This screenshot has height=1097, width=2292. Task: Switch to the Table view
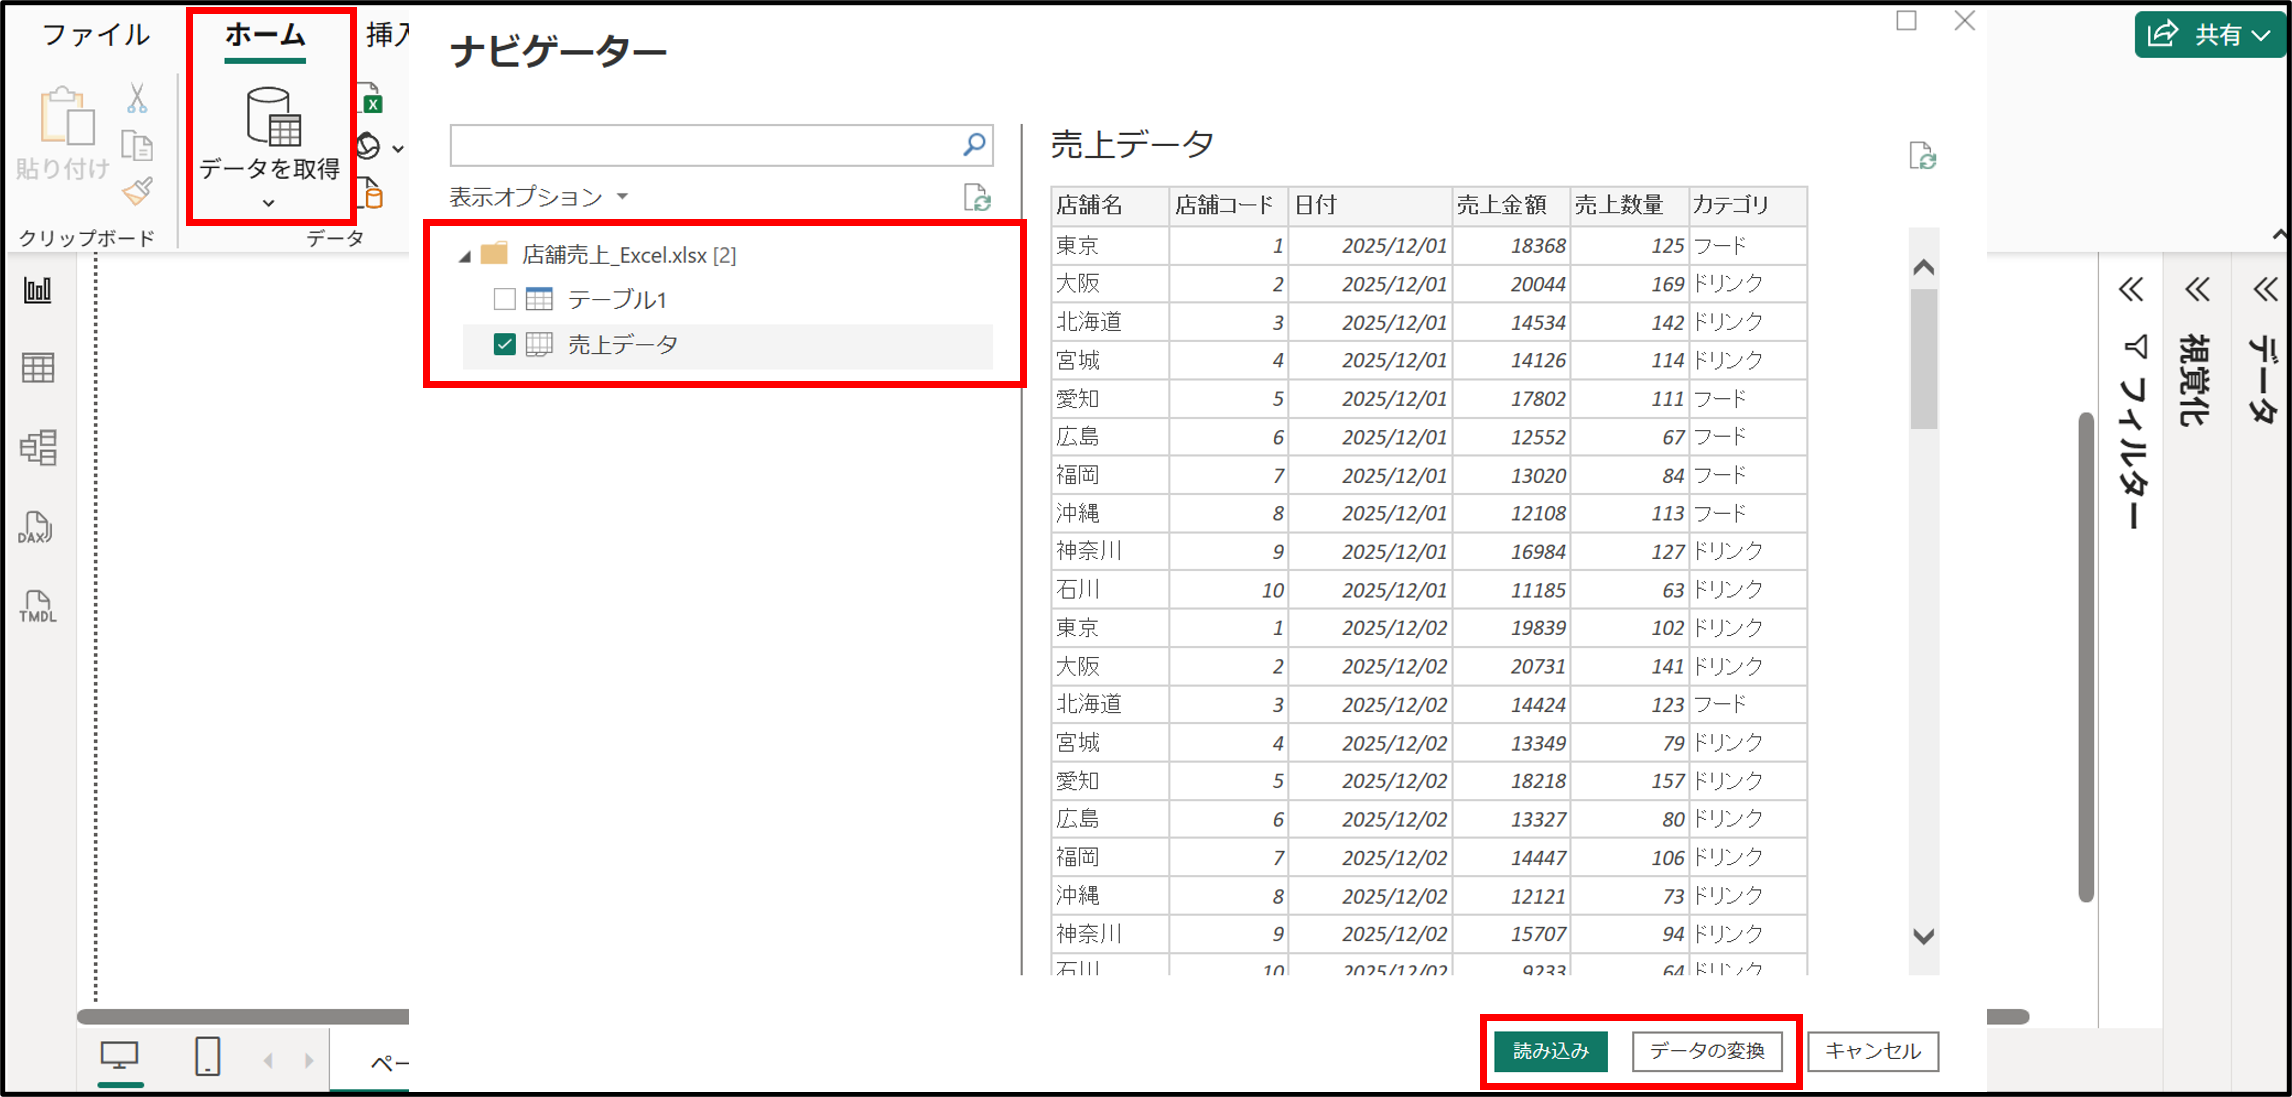coord(40,368)
